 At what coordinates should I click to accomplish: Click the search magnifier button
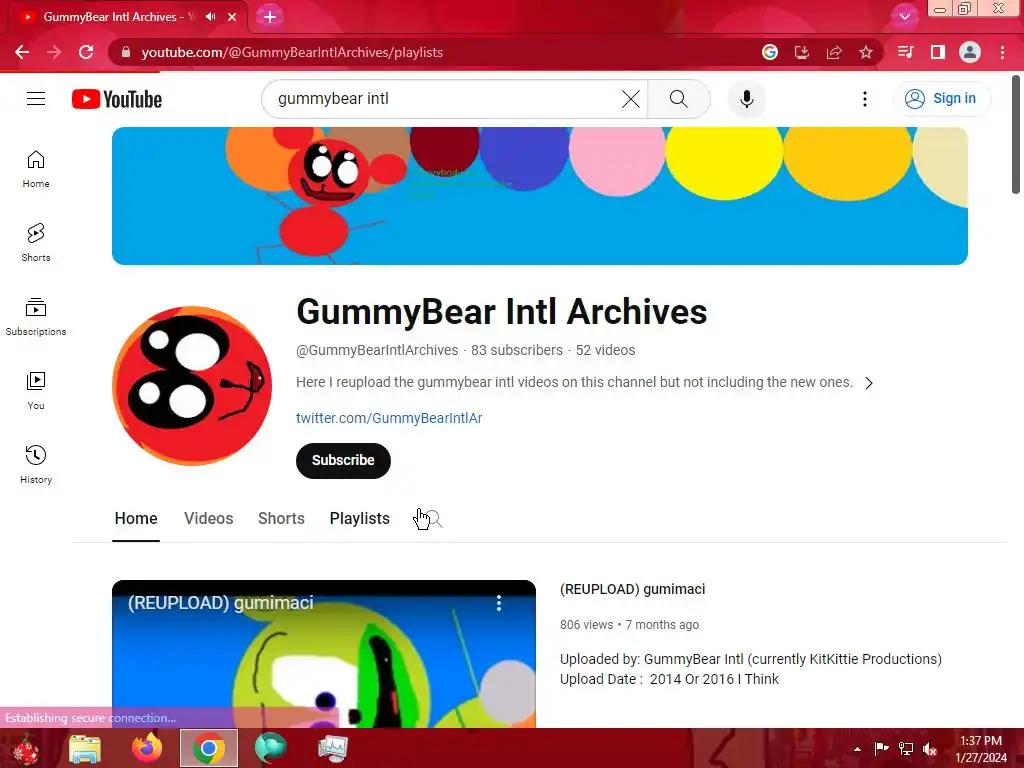[x=679, y=99]
